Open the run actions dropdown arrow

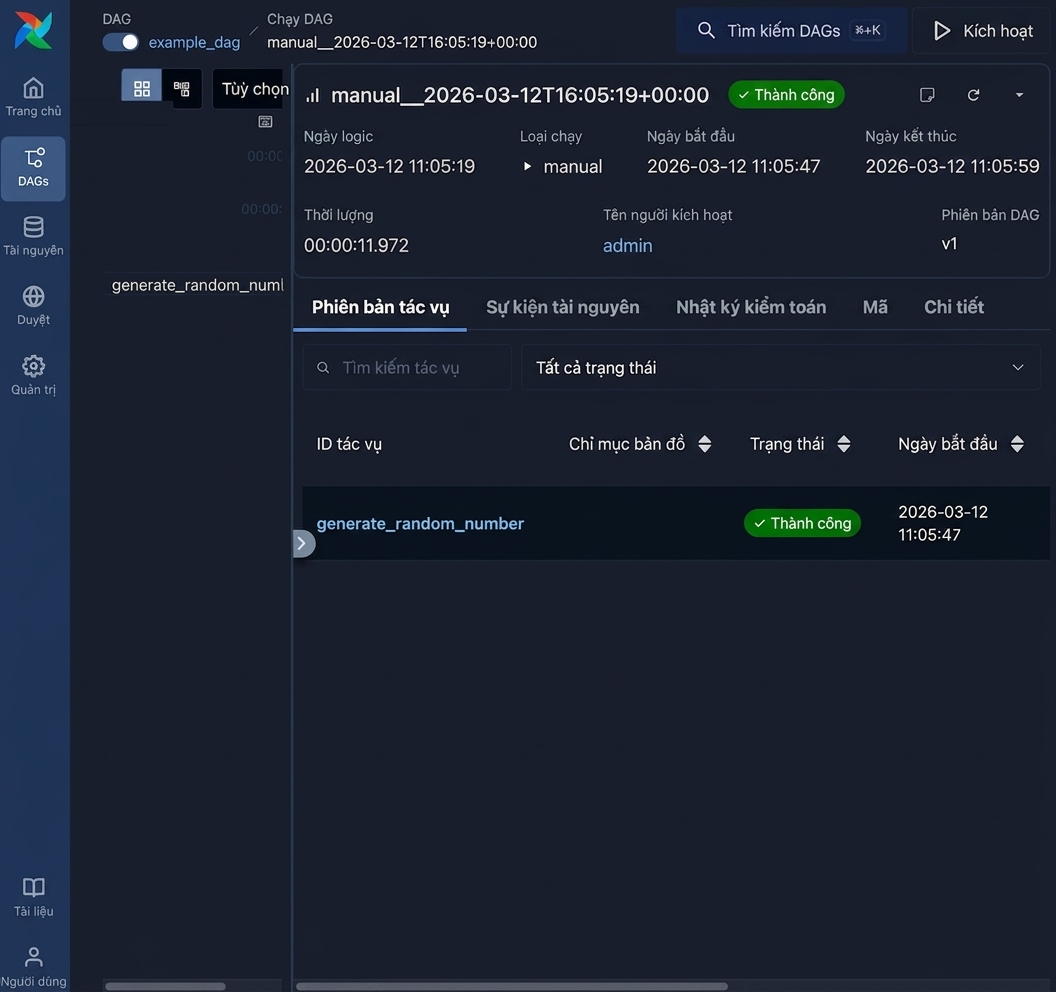(1019, 95)
